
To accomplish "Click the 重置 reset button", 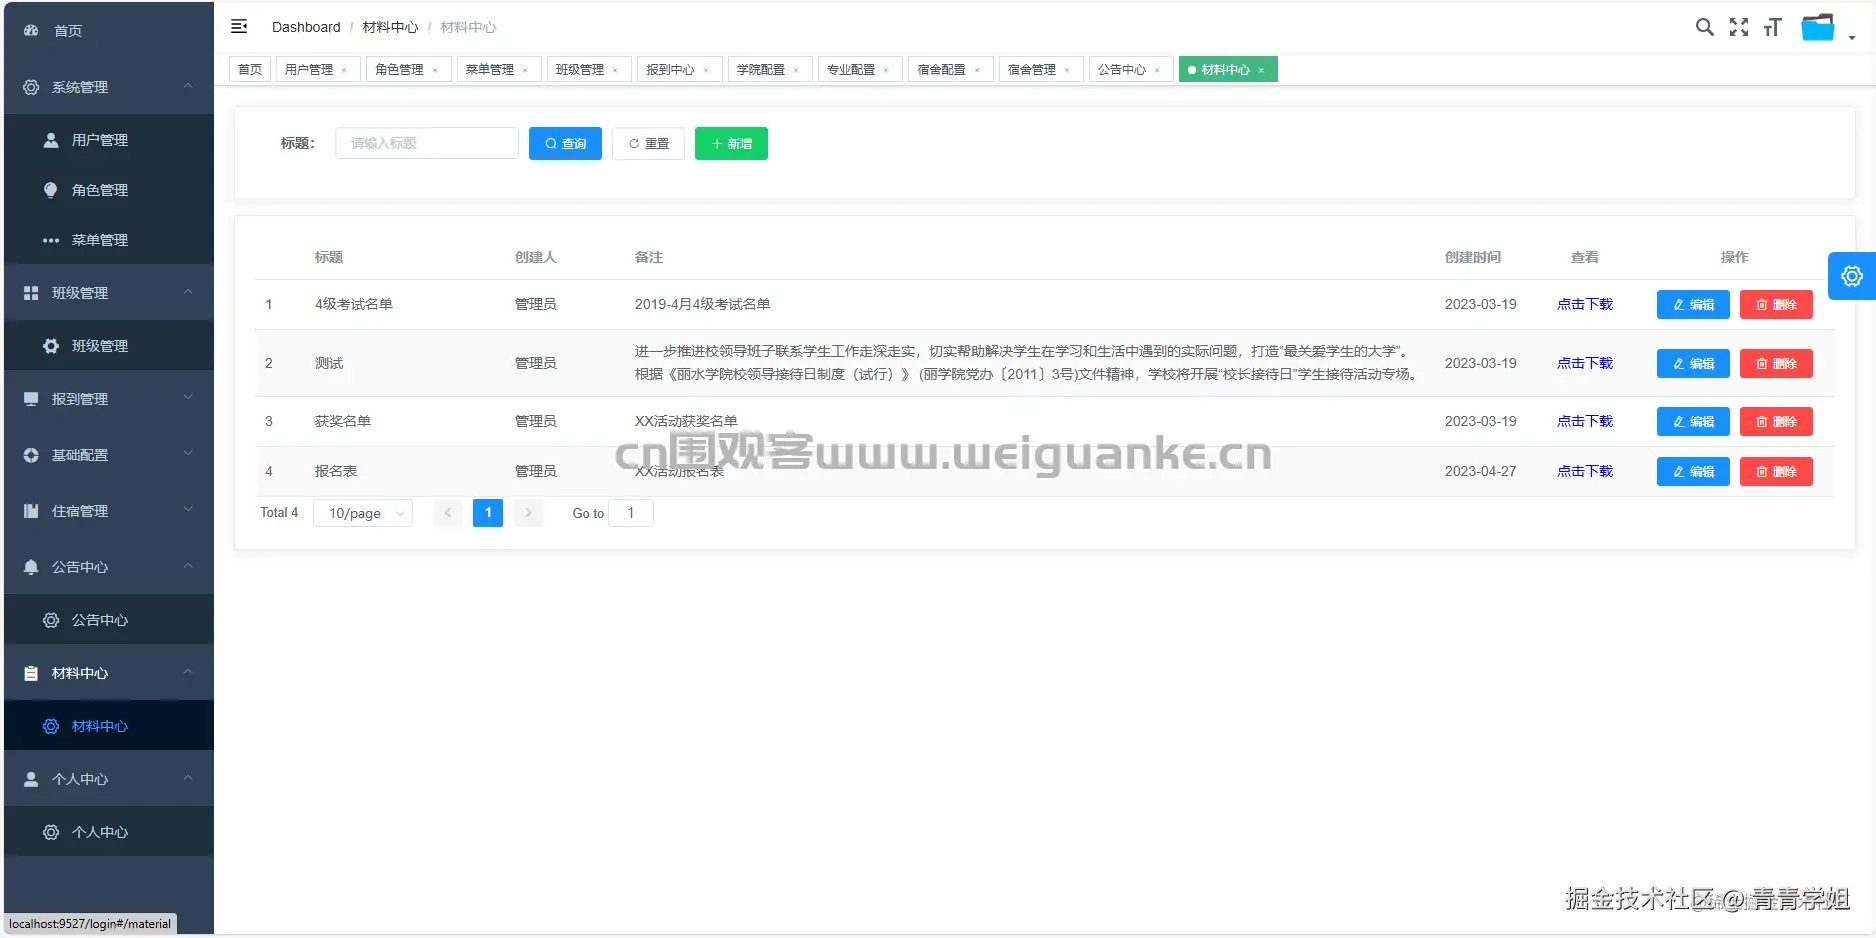I will 648,143.
